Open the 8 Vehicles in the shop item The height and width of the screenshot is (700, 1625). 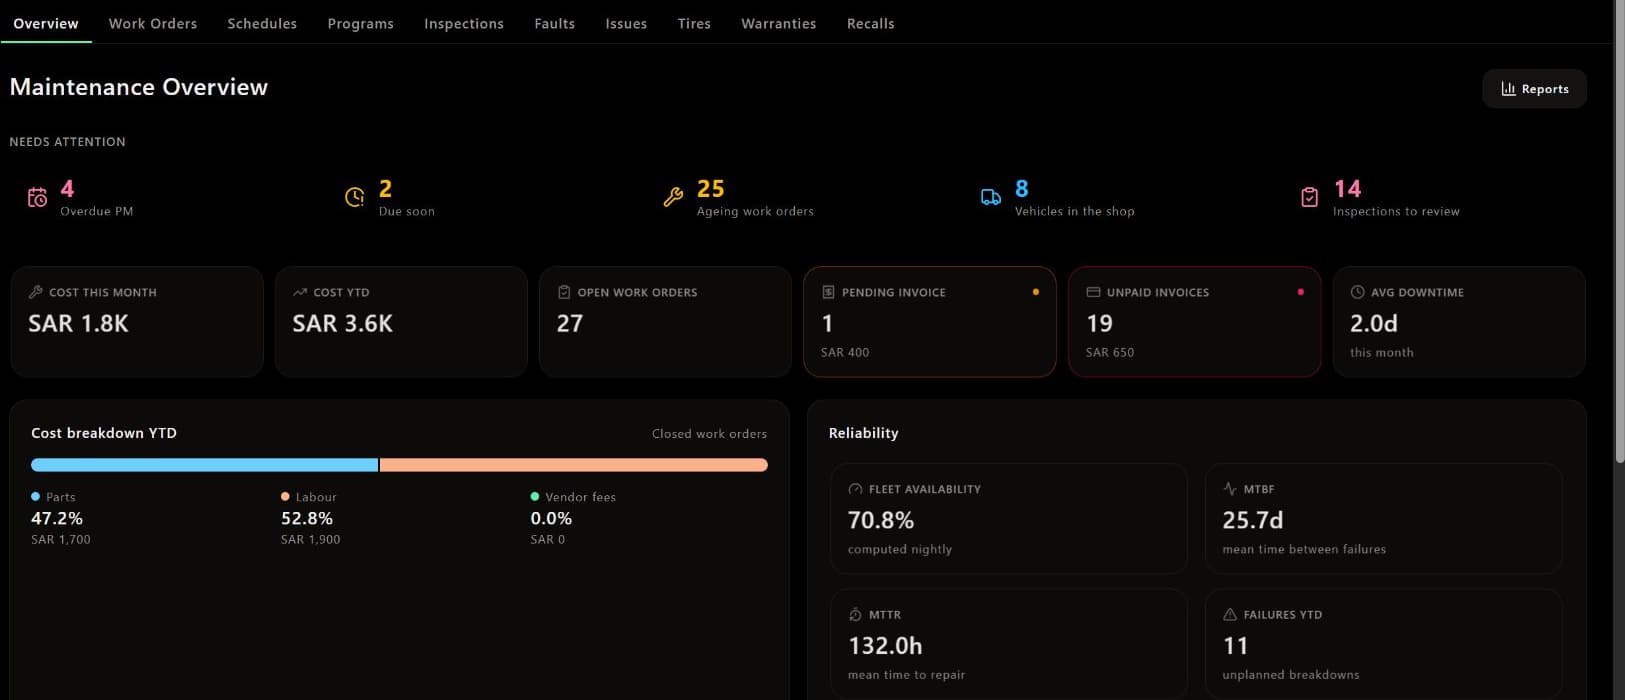1057,198
